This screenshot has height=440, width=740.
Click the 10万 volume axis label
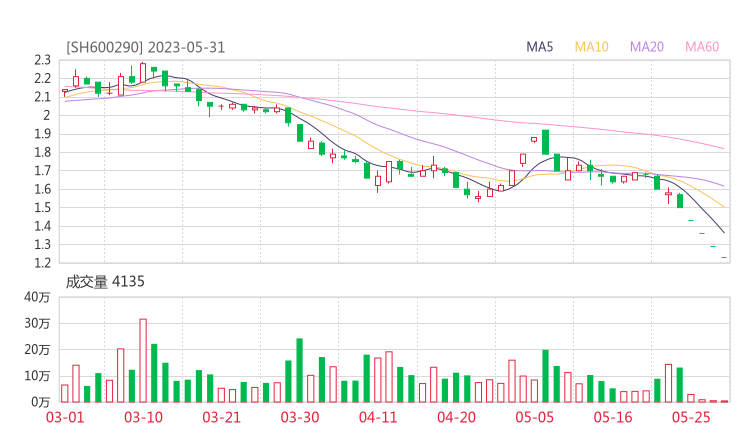[x=37, y=376]
